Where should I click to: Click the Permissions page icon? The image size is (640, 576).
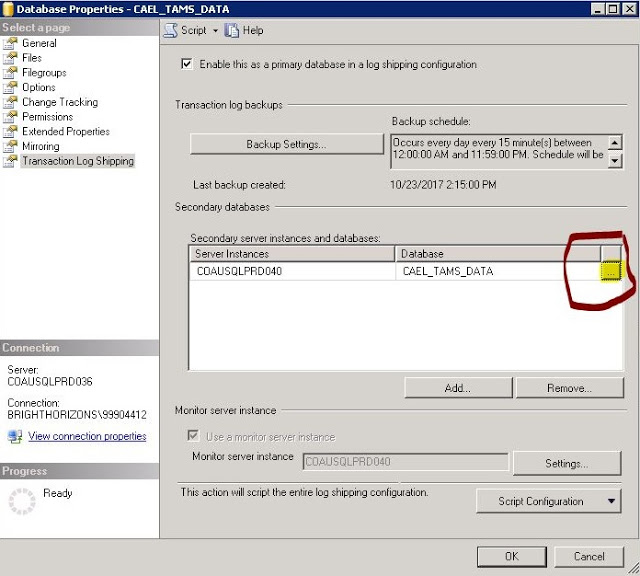[x=10, y=116]
